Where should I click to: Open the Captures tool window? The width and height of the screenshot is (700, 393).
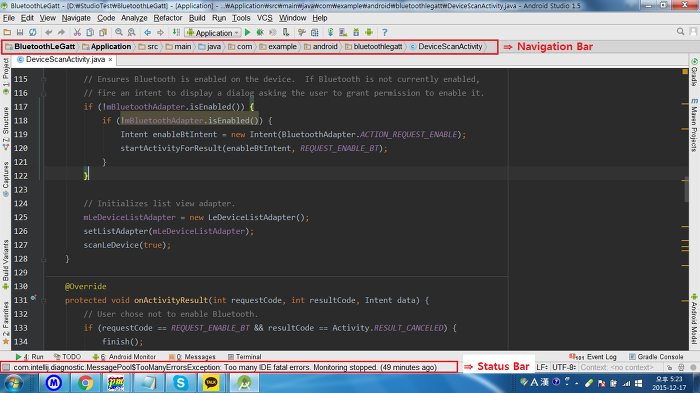click(x=5, y=180)
